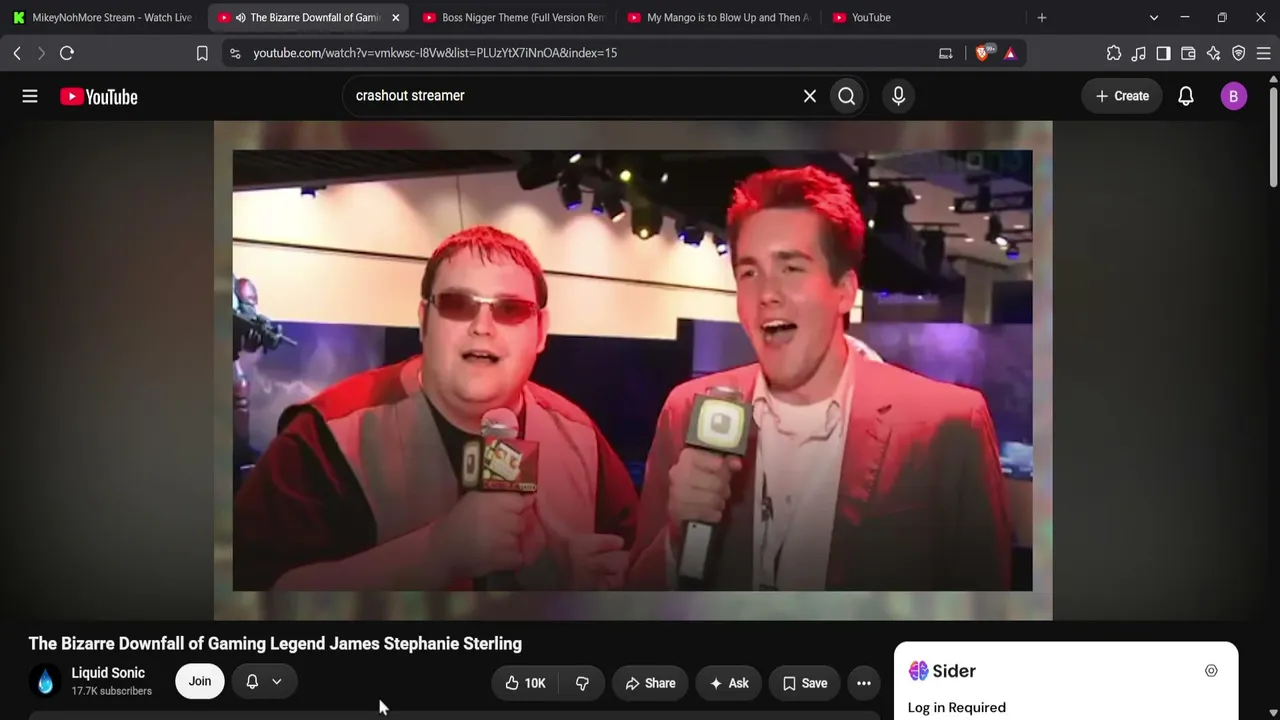Image resolution: width=1280 pixels, height=720 pixels.
Task: Dislike the video with thumbs down
Action: [582, 683]
